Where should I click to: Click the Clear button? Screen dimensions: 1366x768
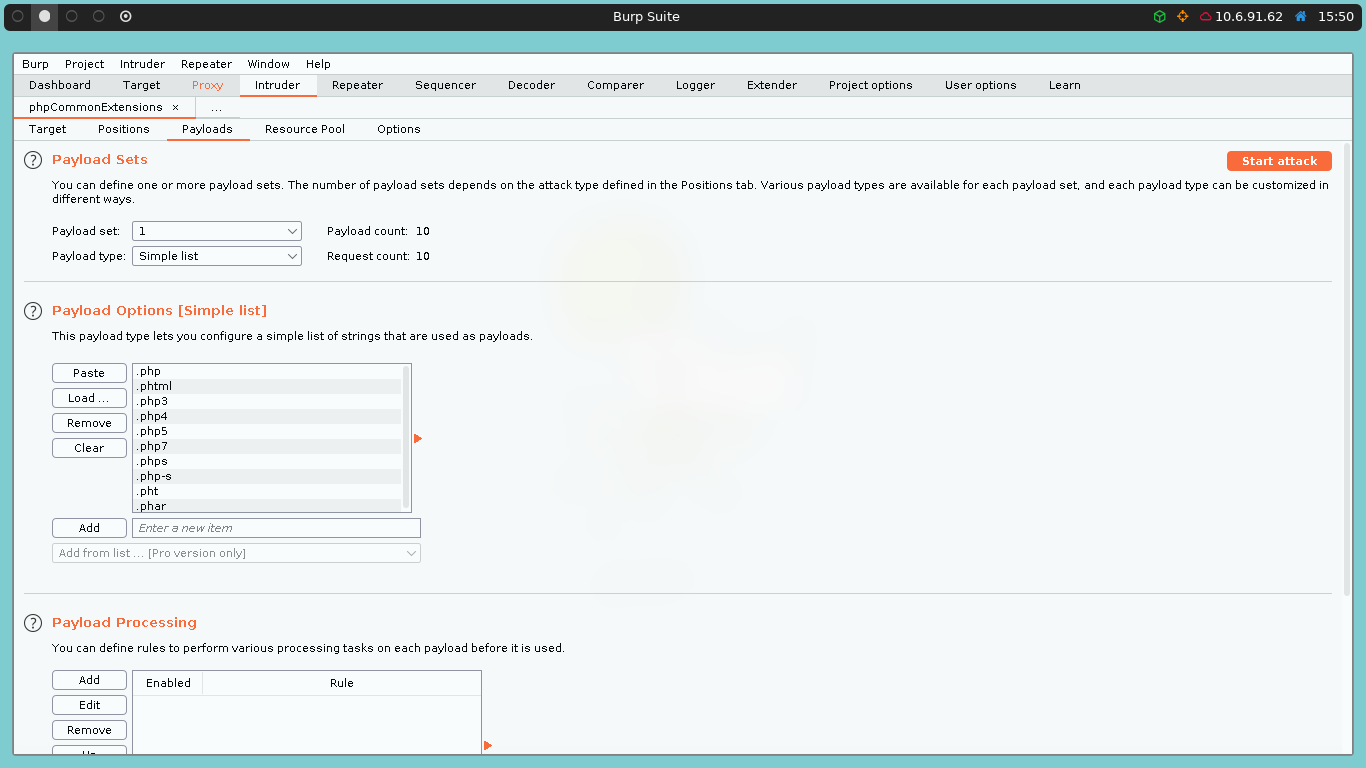click(x=89, y=448)
